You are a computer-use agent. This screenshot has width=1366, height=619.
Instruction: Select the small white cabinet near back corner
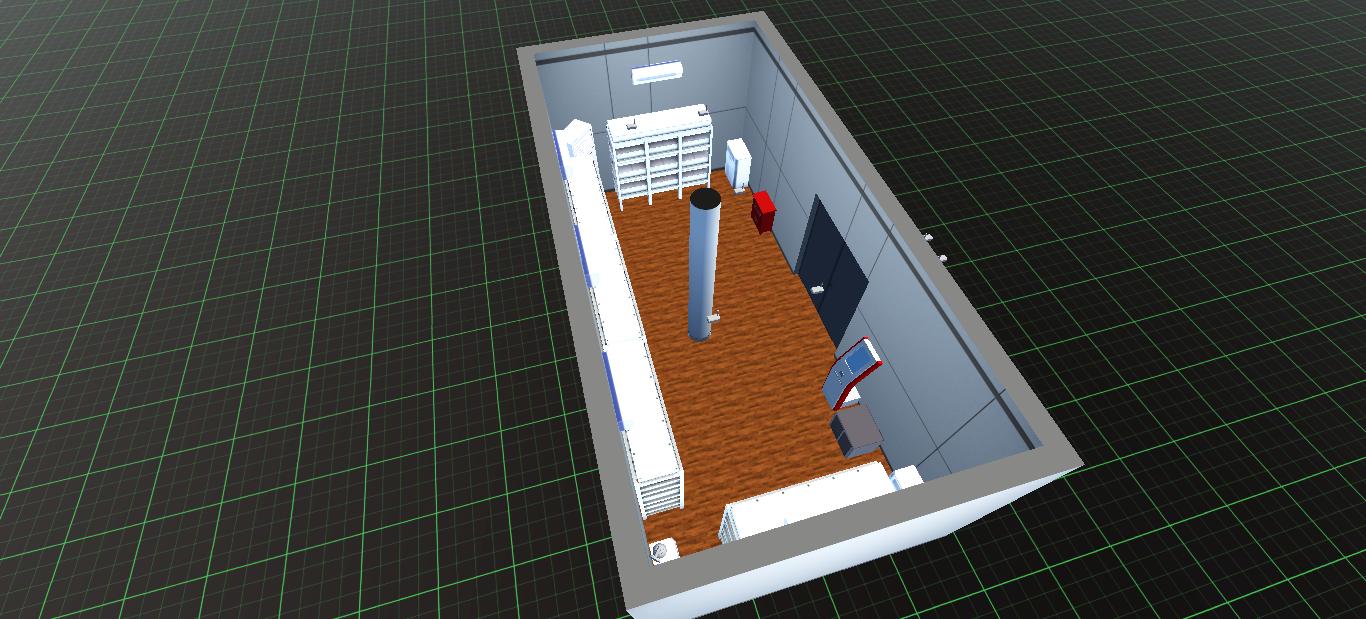(x=739, y=165)
